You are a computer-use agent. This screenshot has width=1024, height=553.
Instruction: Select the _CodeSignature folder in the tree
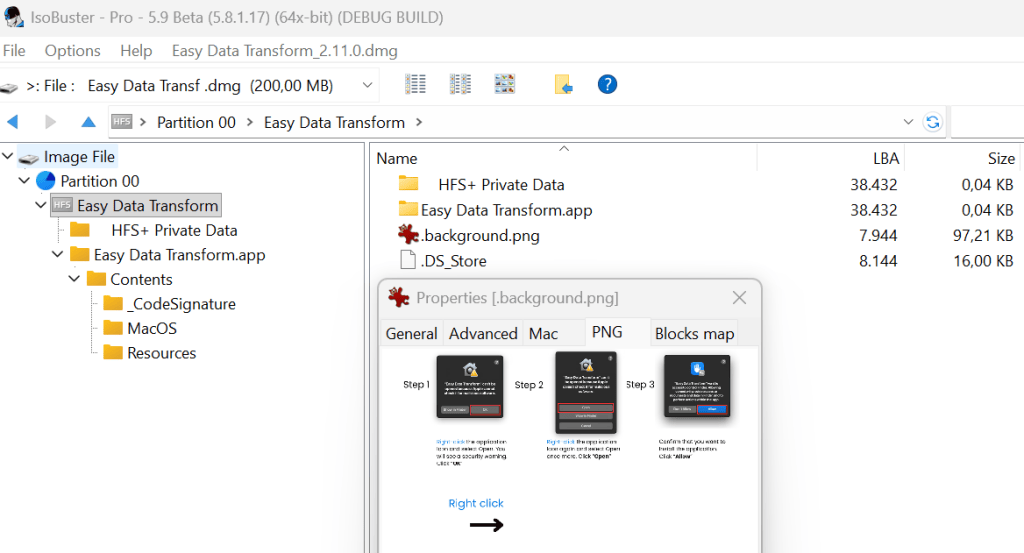[x=182, y=304]
